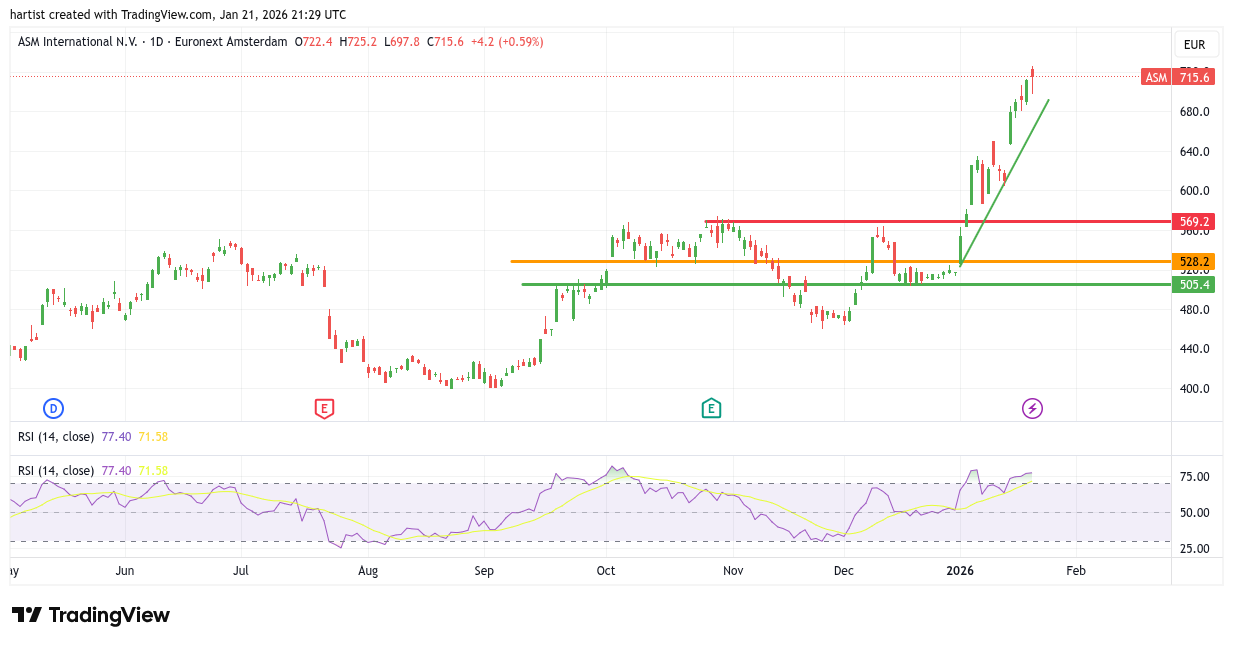Open the EUR currency selector

(1194, 45)
